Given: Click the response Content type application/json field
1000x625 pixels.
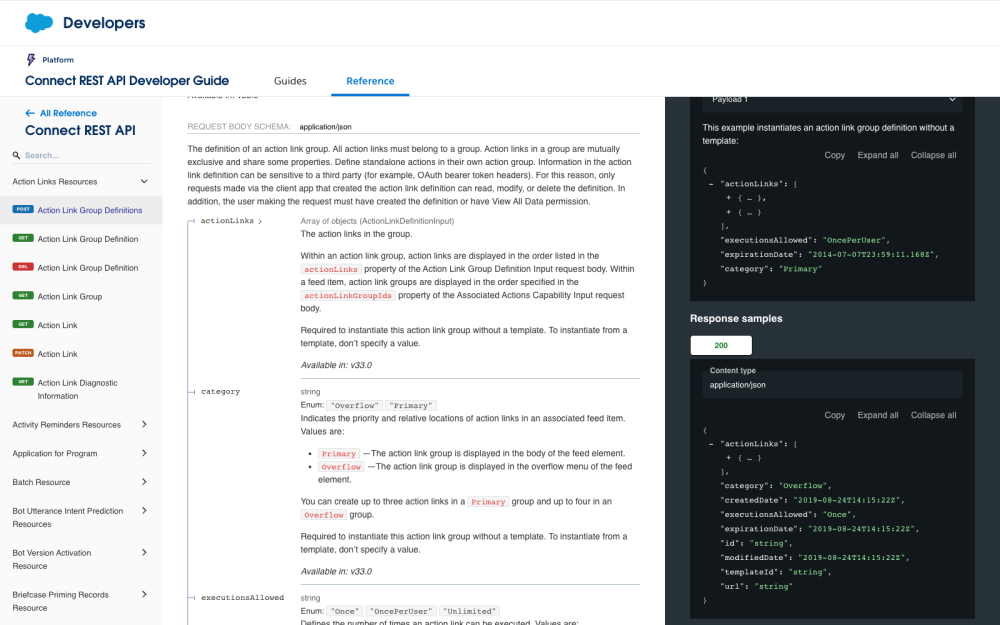Looking at the screenshot, I should 832,385.
